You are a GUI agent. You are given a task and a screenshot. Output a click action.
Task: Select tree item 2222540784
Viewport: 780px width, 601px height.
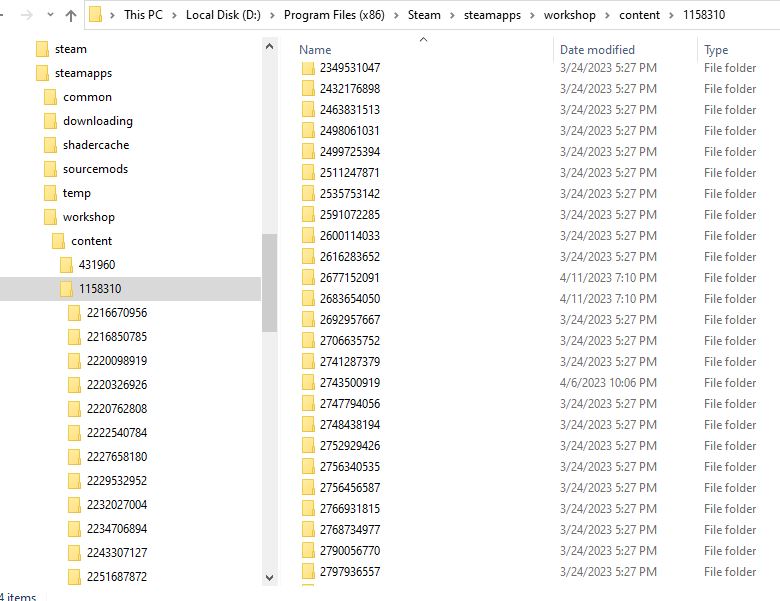116,432
